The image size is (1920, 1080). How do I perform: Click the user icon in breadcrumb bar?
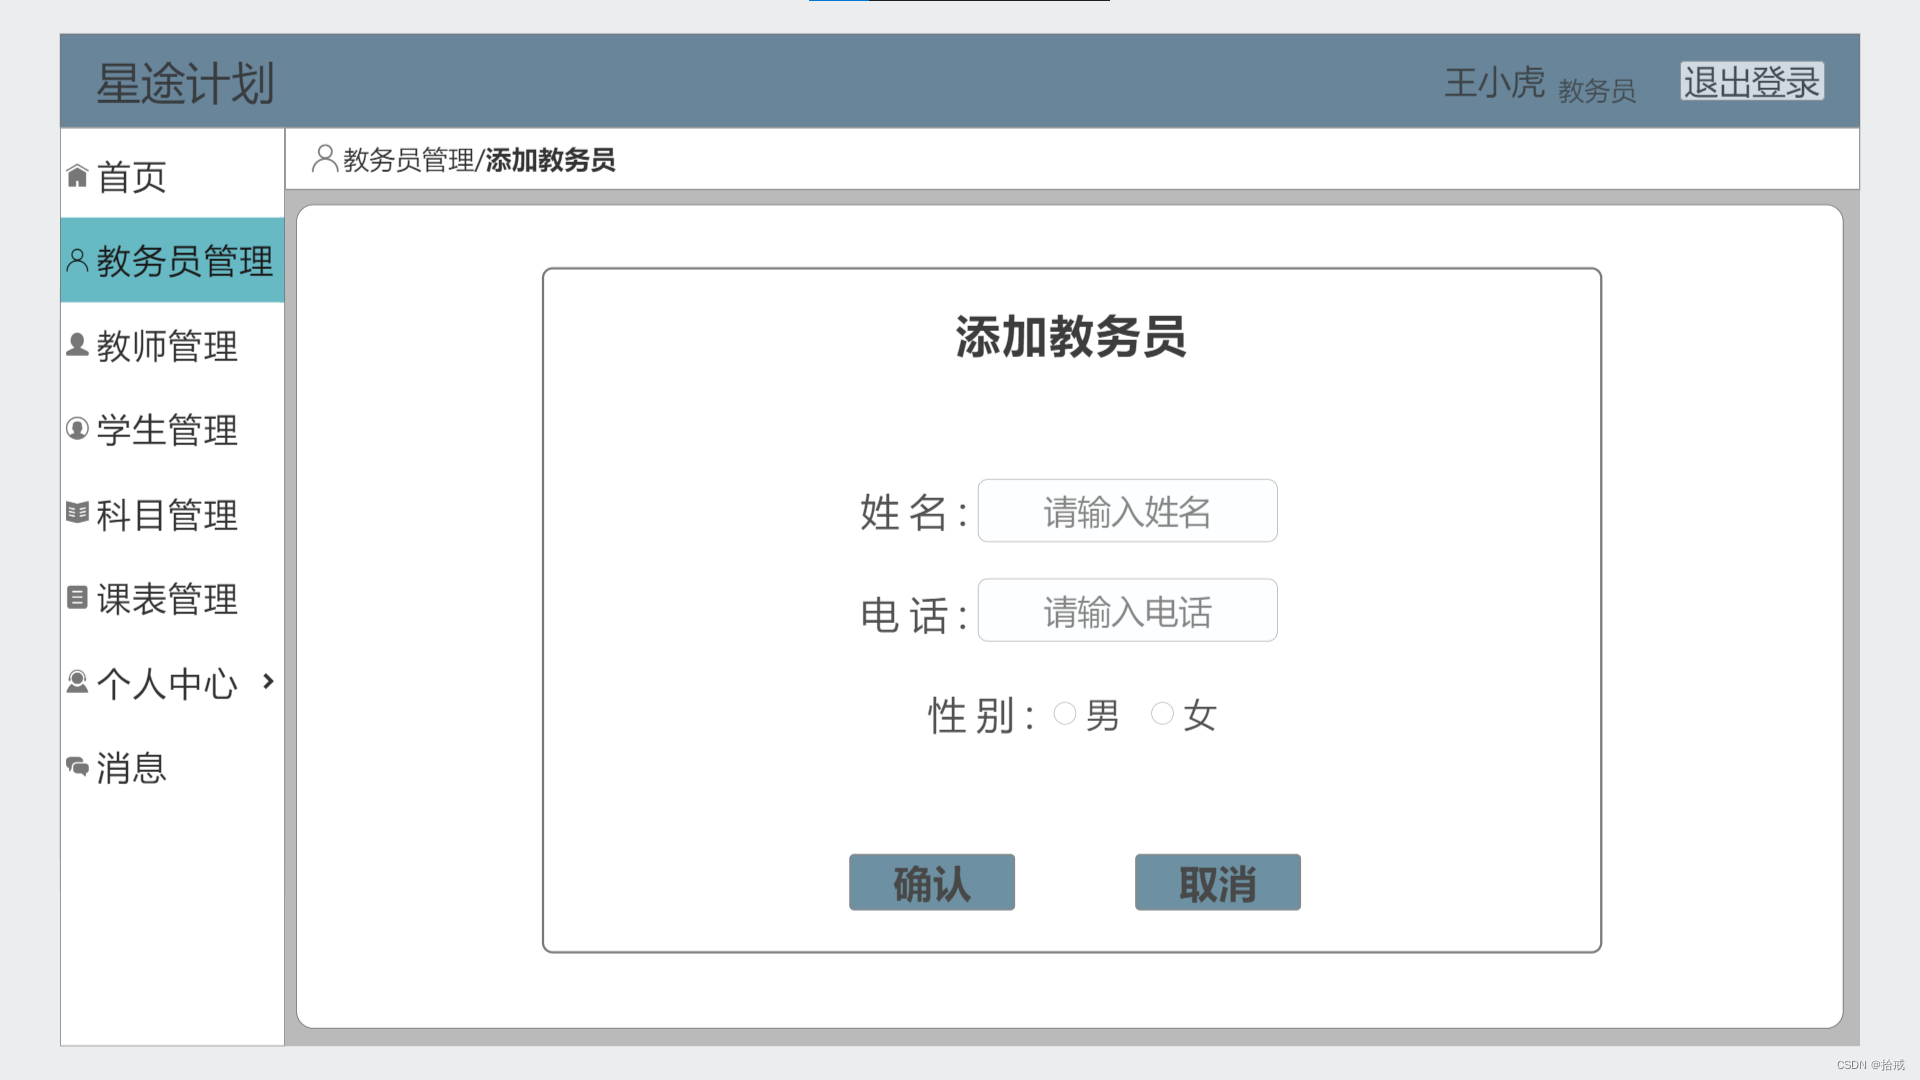tap(324, 158)
